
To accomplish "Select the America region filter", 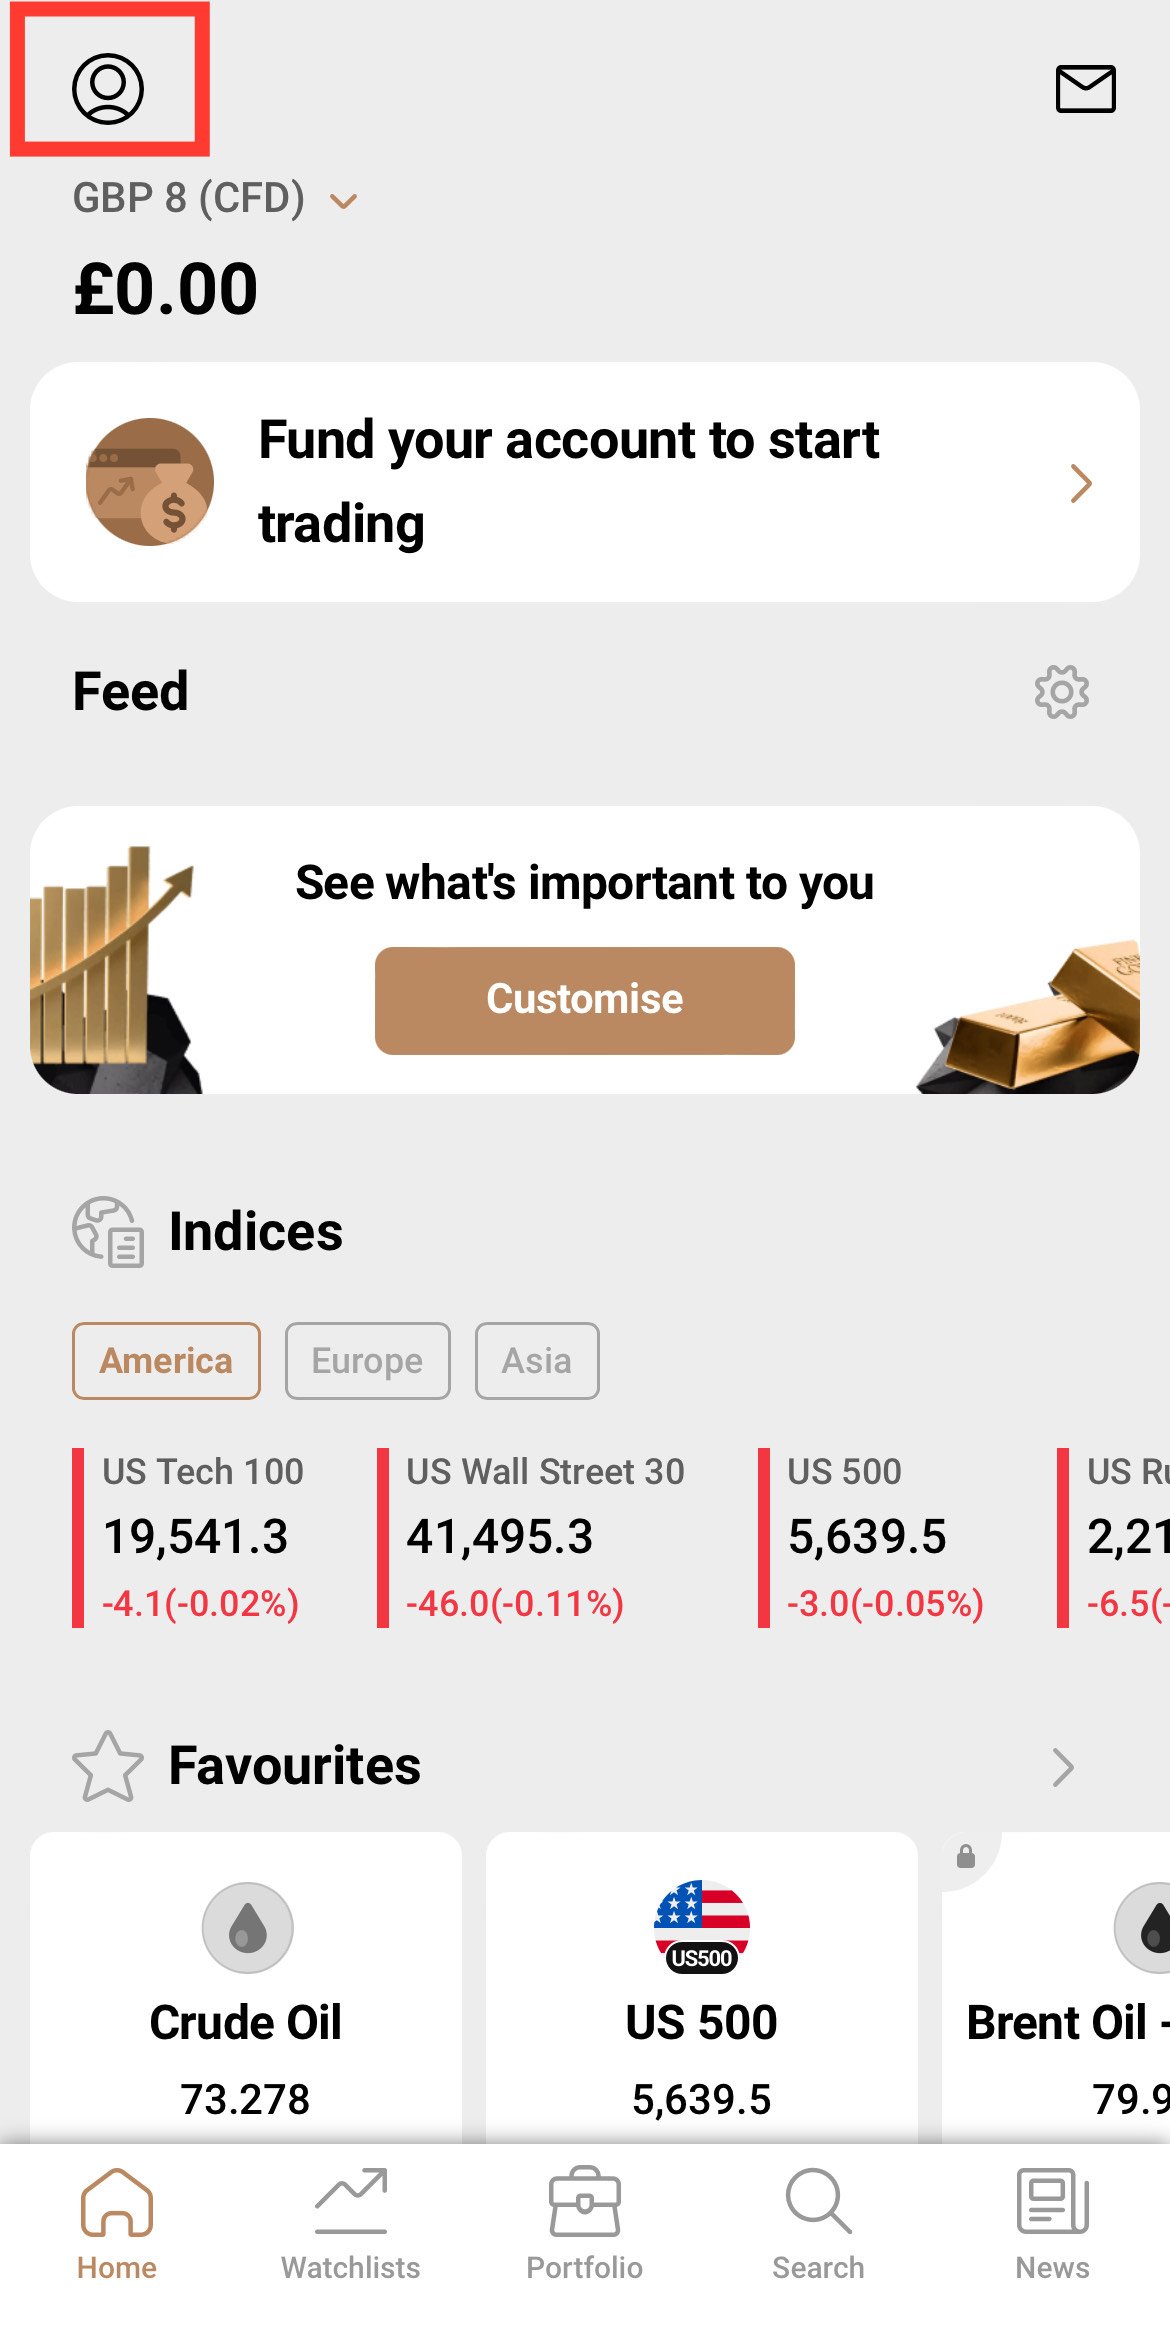I will (166, 1361).
